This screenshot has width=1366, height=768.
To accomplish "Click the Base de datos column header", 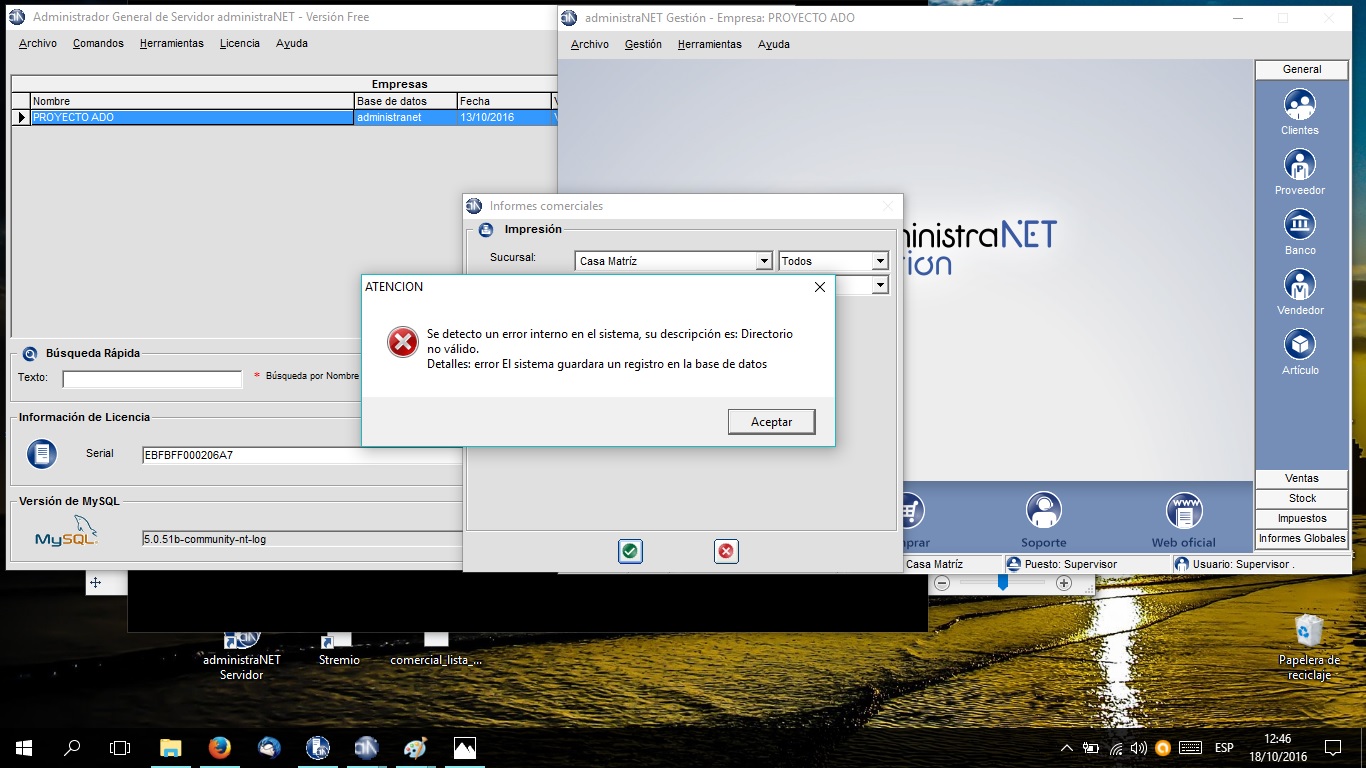I will coord(406,101).
